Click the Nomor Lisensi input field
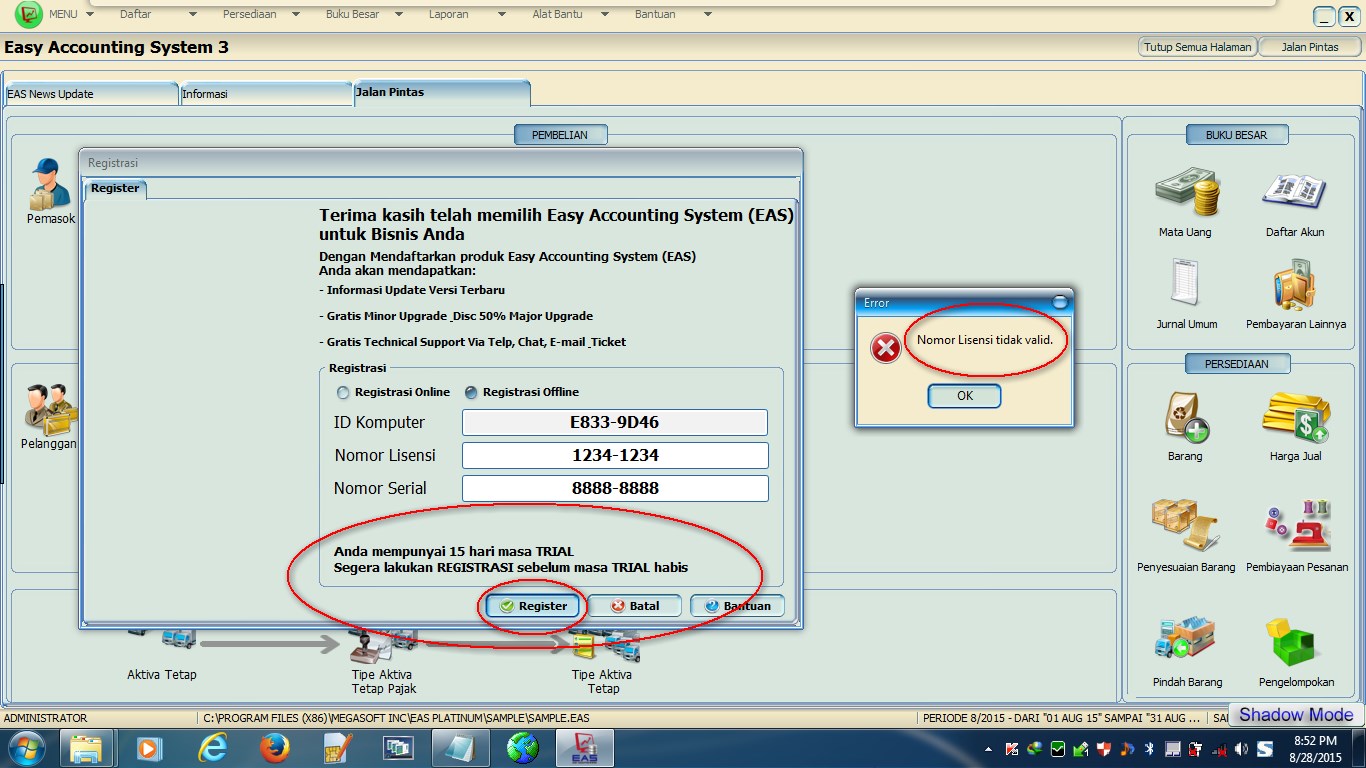 (x=614, y=455)
